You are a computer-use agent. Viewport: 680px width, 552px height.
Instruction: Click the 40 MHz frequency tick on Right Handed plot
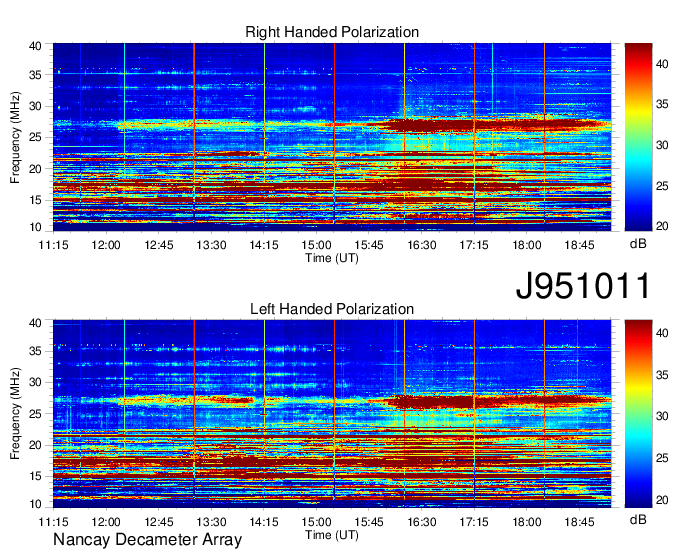(x=35, y=46)
